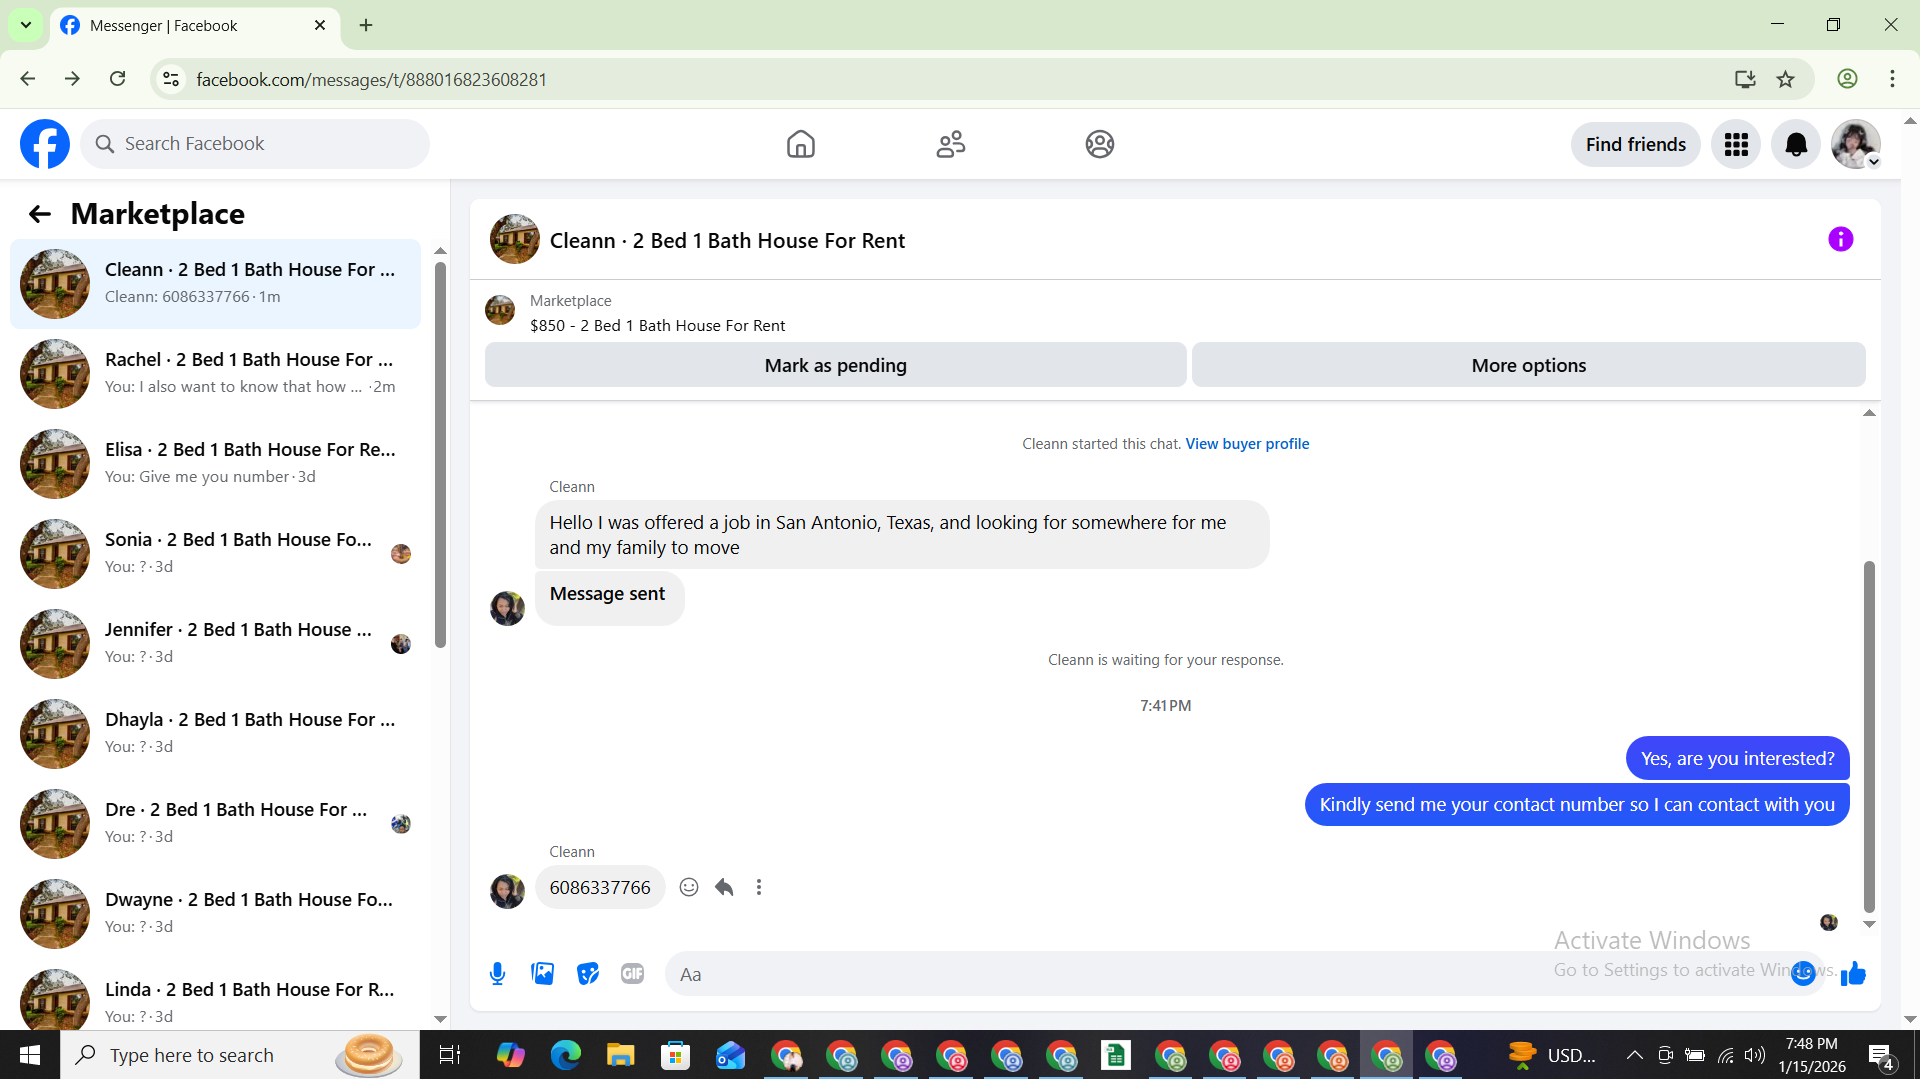Click the install app icon in address bar
The height and width of the screenshot is (1079, 1920).
pos(1745,79)
